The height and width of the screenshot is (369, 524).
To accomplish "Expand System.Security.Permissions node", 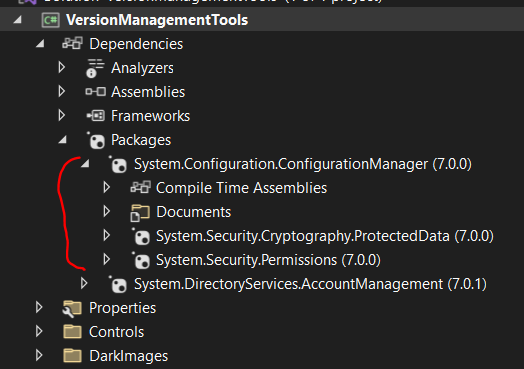I will [107, 259].
